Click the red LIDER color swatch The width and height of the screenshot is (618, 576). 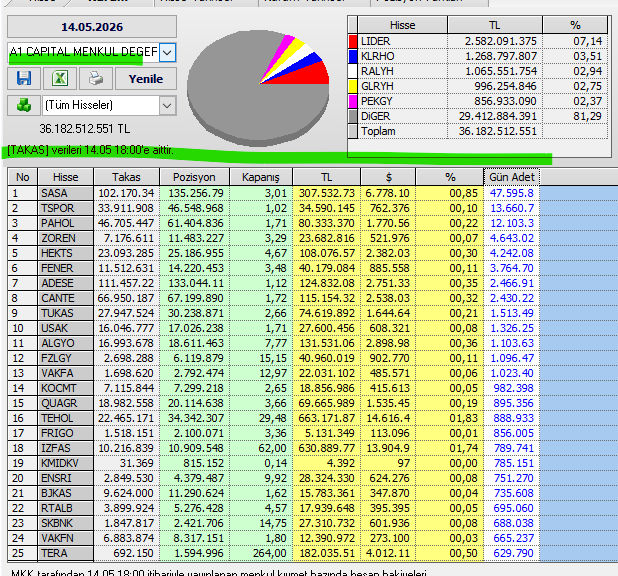(353, 41)
